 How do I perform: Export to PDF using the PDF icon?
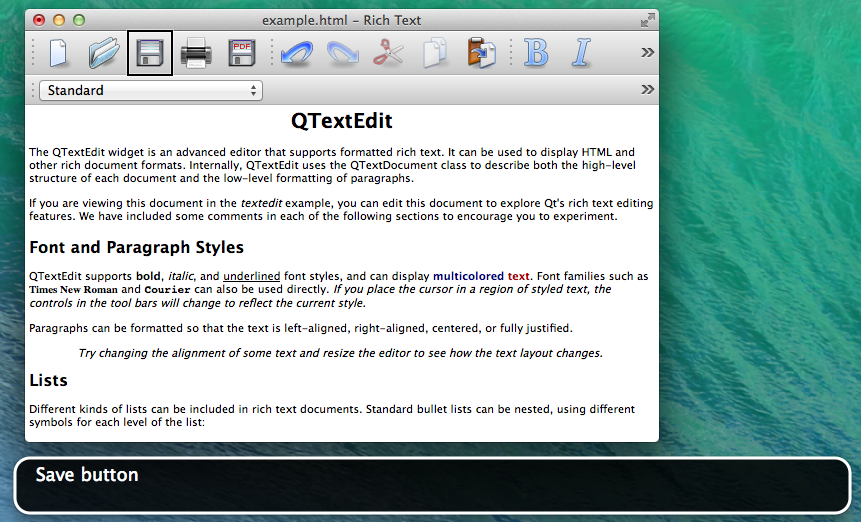click(x=241, y=53)
